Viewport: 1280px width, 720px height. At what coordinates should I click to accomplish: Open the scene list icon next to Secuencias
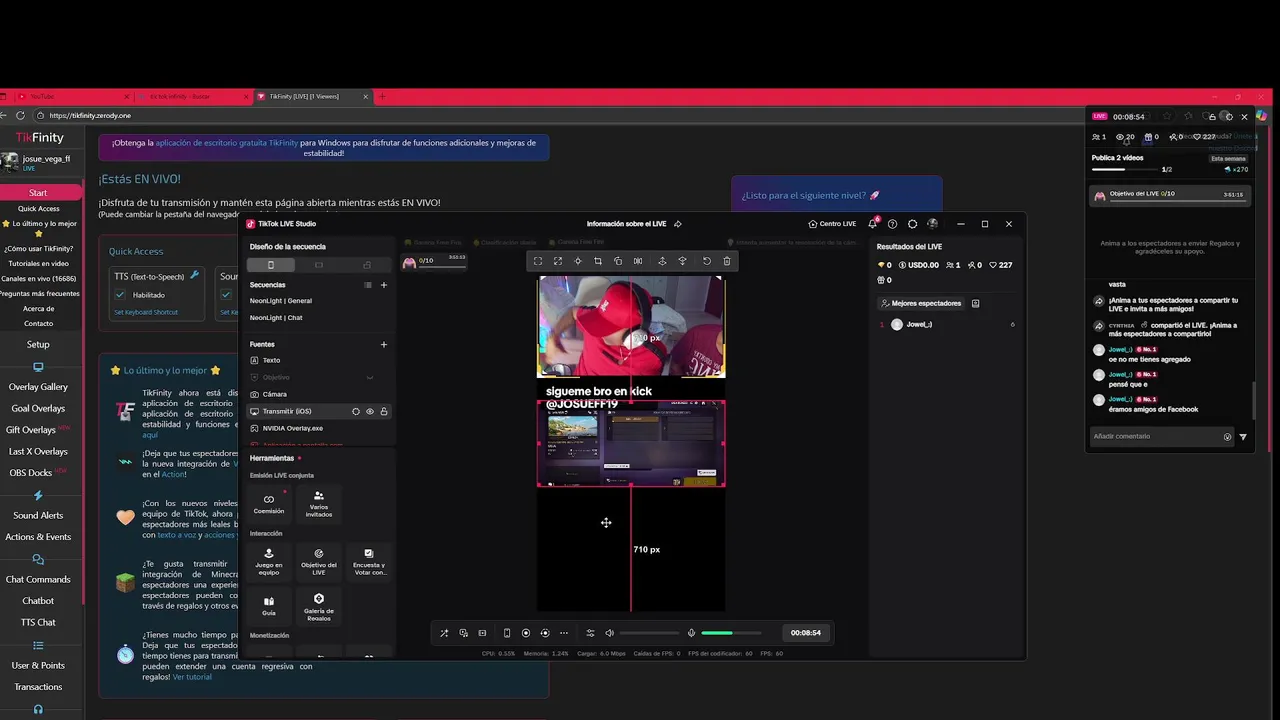point(368,285)
